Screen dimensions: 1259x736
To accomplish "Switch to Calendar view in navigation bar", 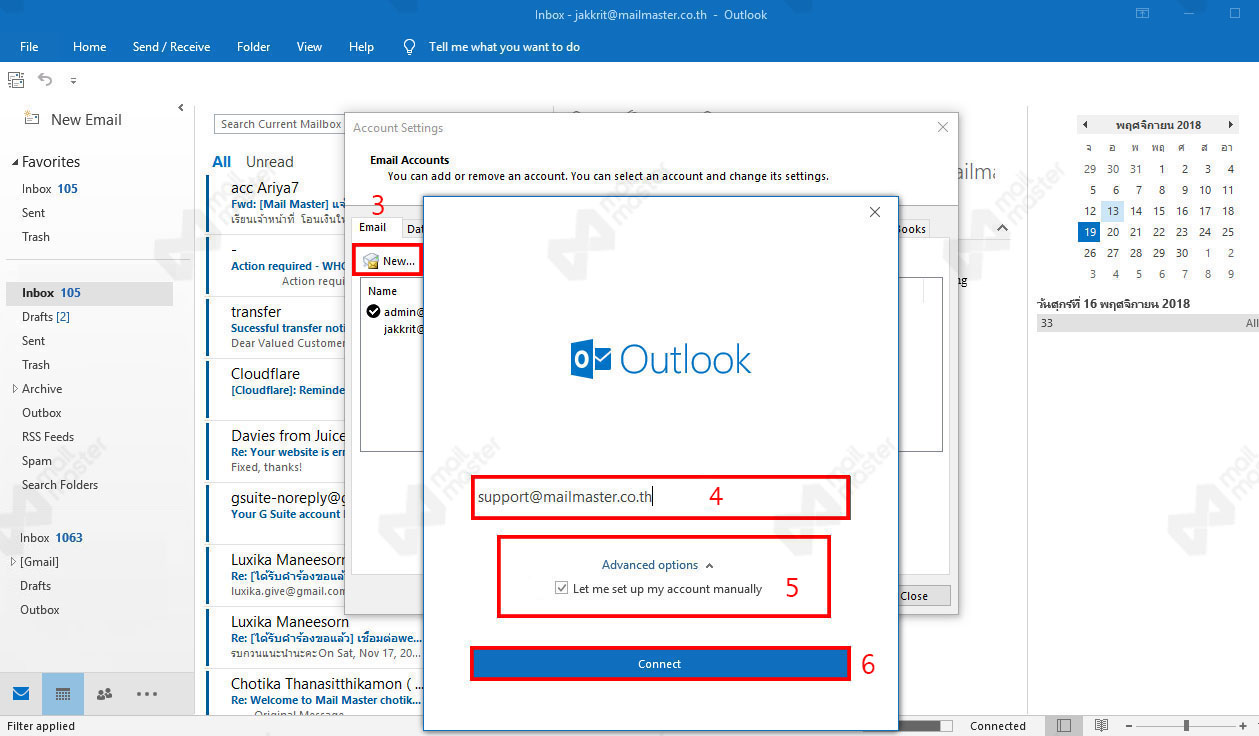I will pos(62,693).
